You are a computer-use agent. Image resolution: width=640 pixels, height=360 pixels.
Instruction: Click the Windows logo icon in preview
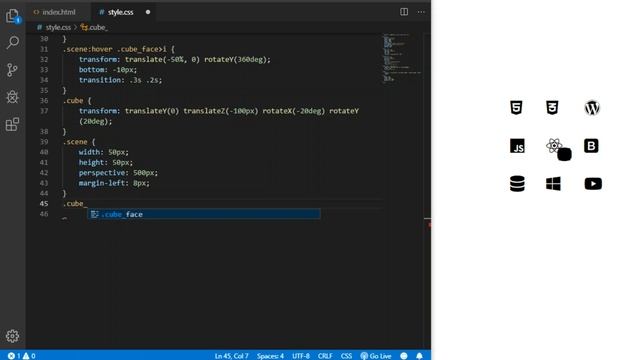pyautogui.click(x=553, y=184)
